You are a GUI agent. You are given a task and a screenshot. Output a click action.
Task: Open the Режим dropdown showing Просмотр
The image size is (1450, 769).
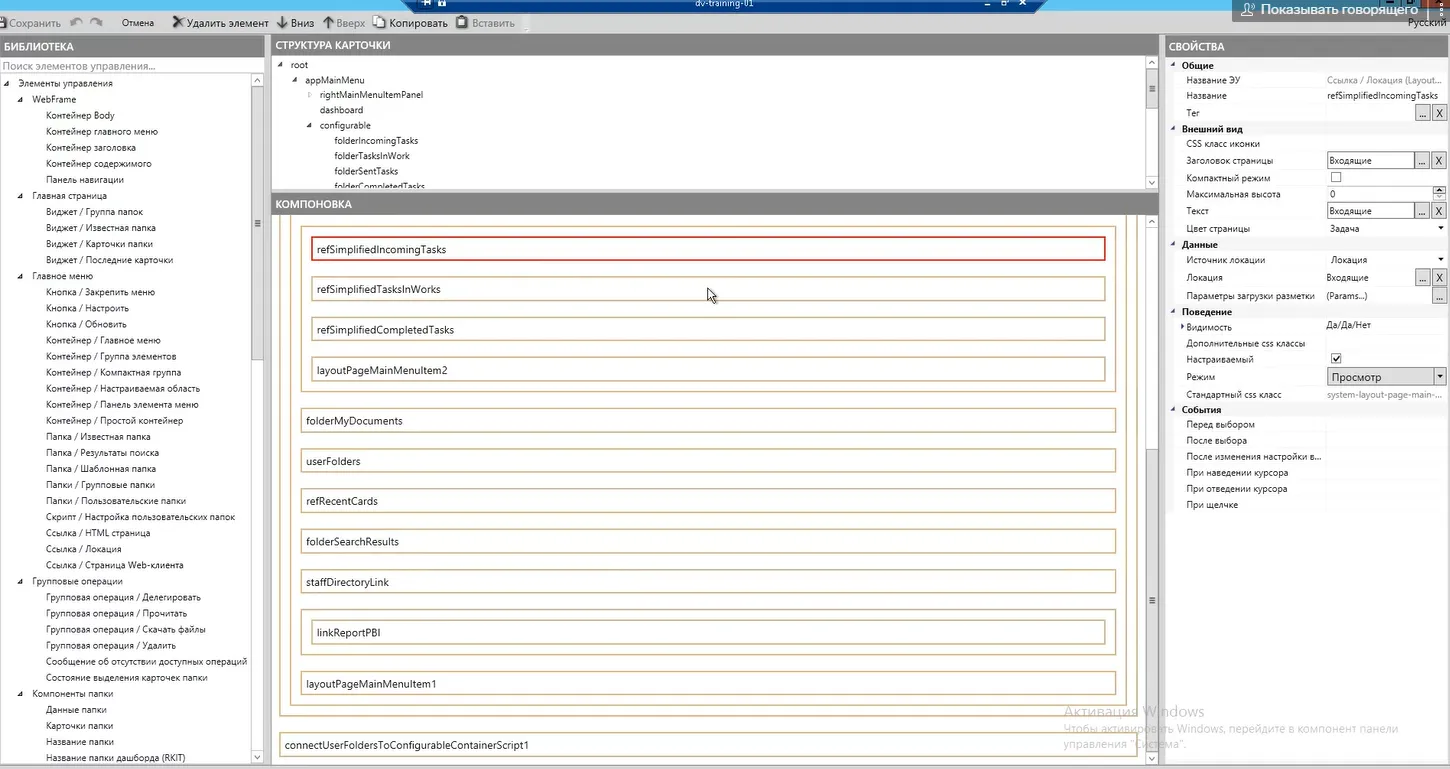pyautogui.click(x=1439, y=377)
